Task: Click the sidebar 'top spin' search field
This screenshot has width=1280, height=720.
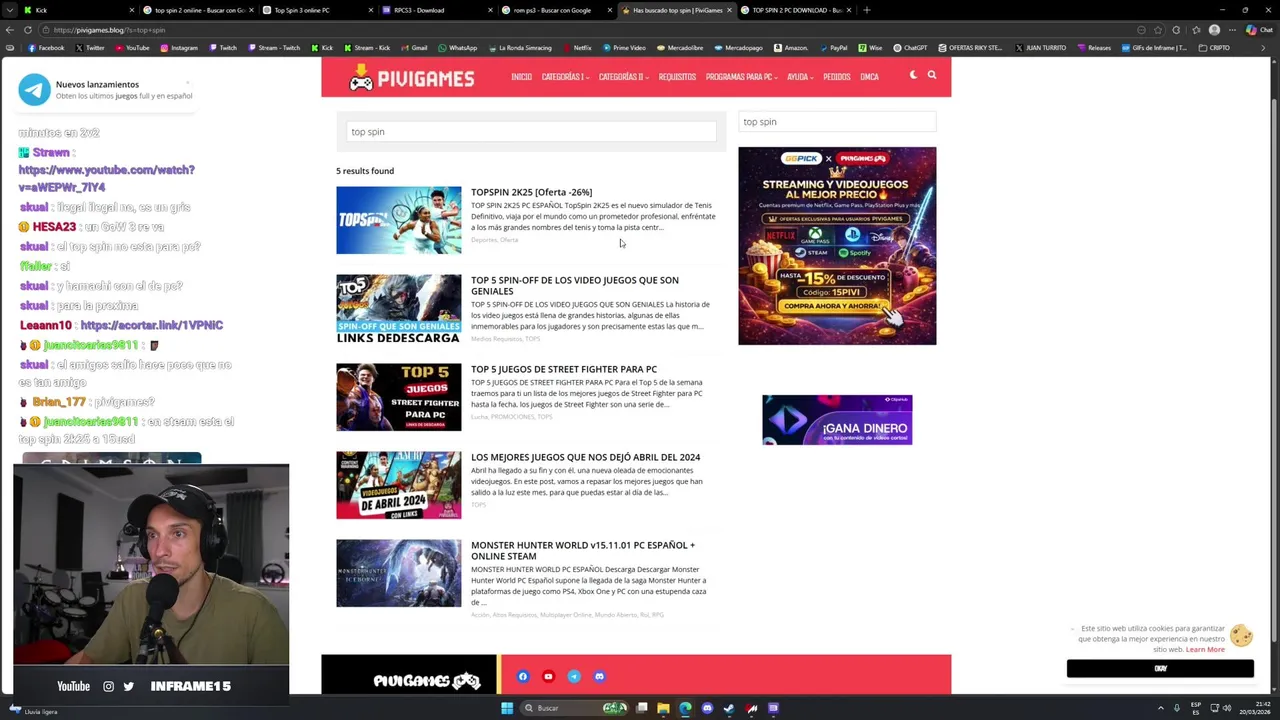Action: coord(837,122)
